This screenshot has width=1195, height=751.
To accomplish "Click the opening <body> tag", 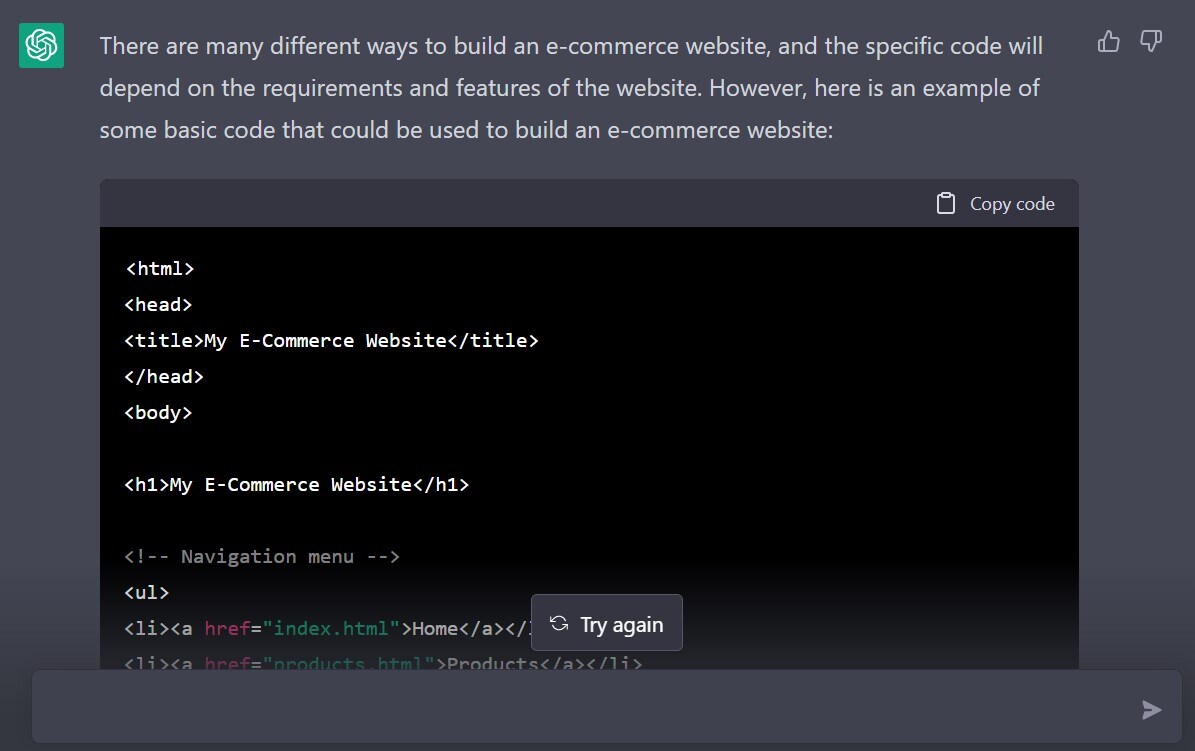I will 158,412.
